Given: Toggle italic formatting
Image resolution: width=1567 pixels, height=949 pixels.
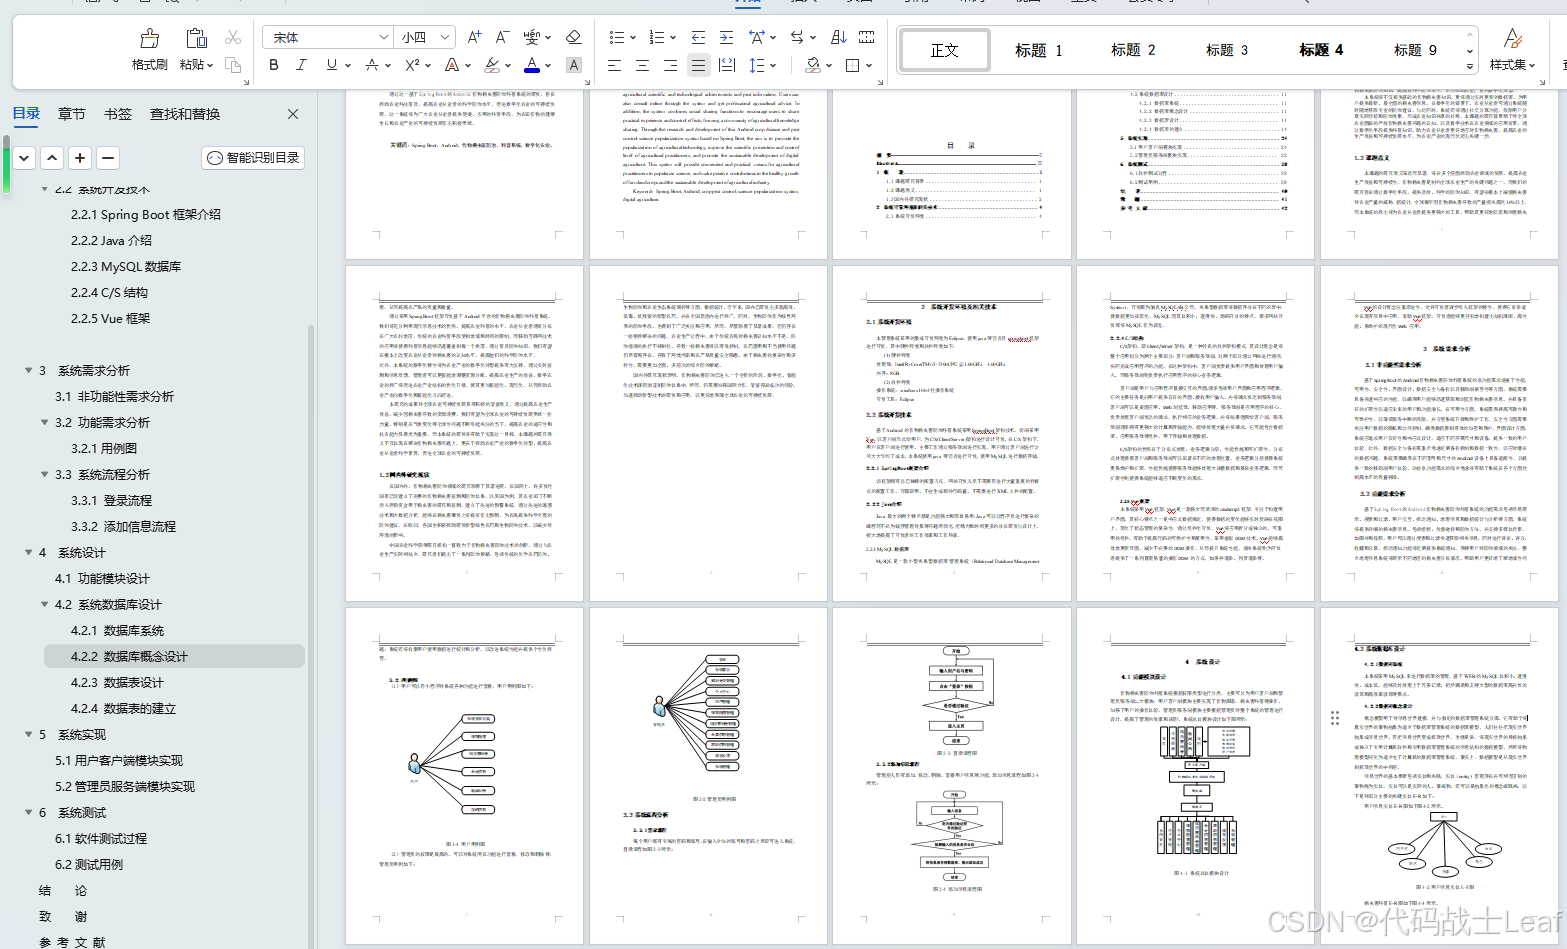Looking at the screenshot, I should [301, 65].
